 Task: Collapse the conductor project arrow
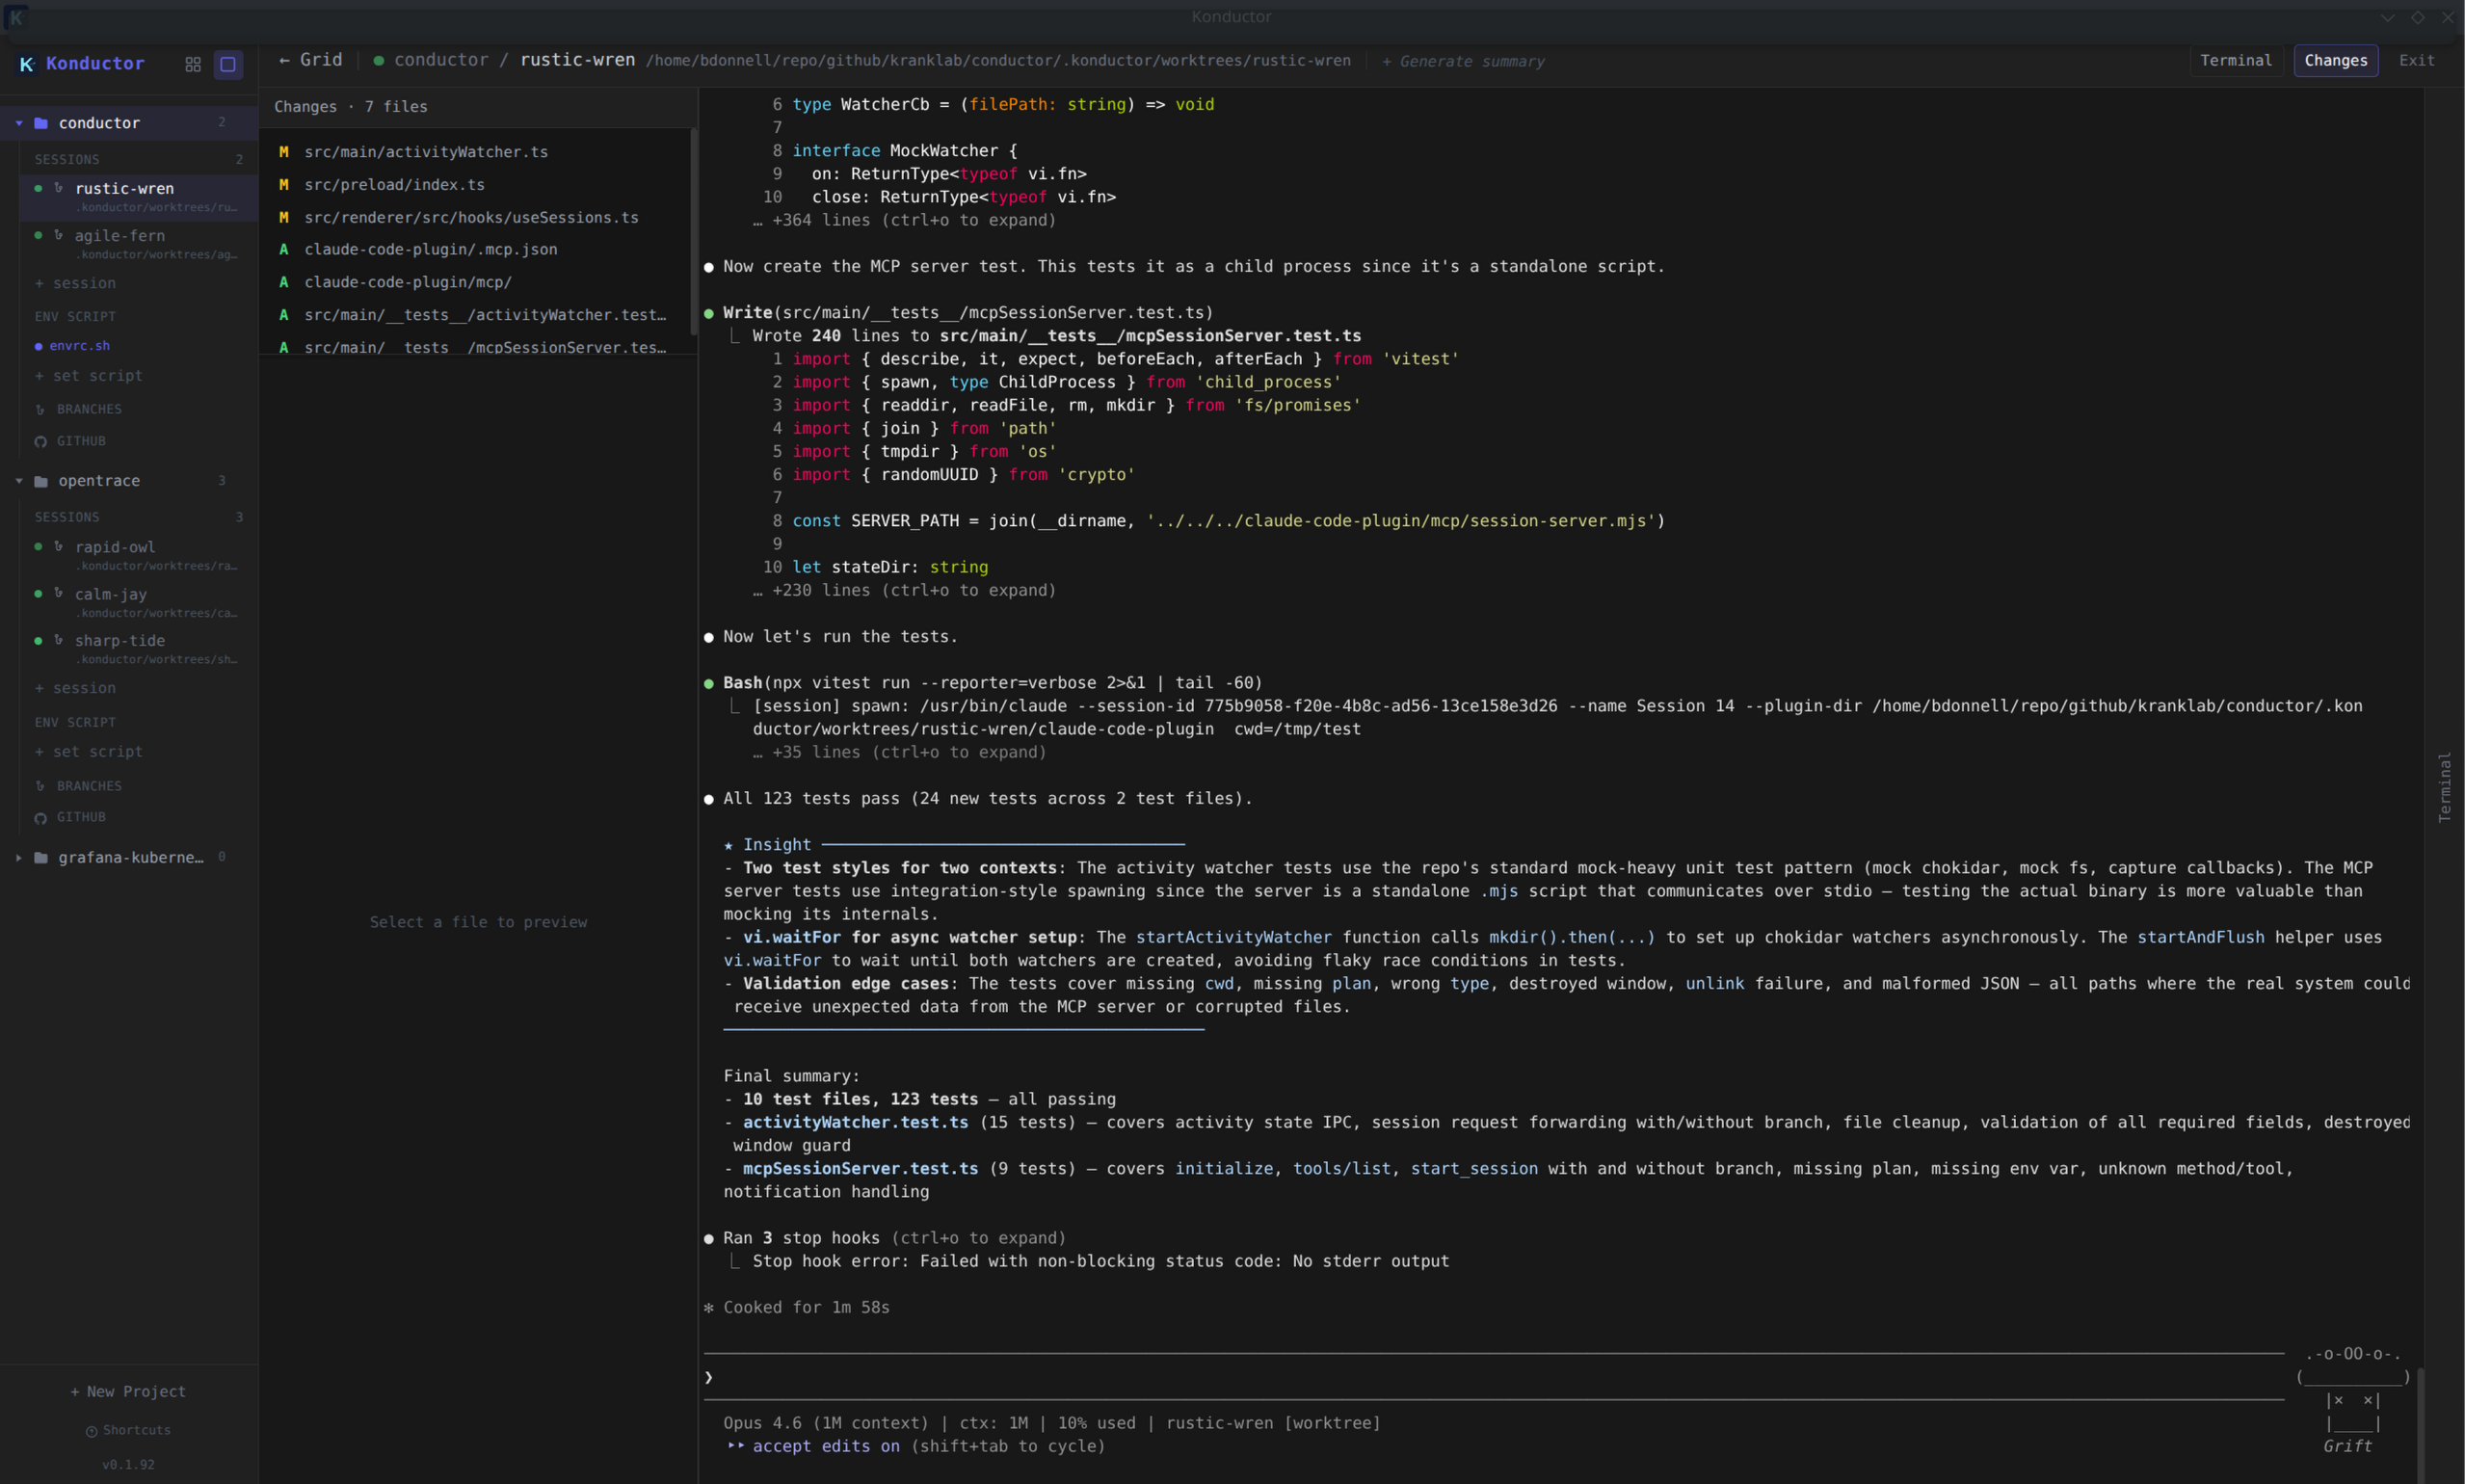[x=19, y=123]
